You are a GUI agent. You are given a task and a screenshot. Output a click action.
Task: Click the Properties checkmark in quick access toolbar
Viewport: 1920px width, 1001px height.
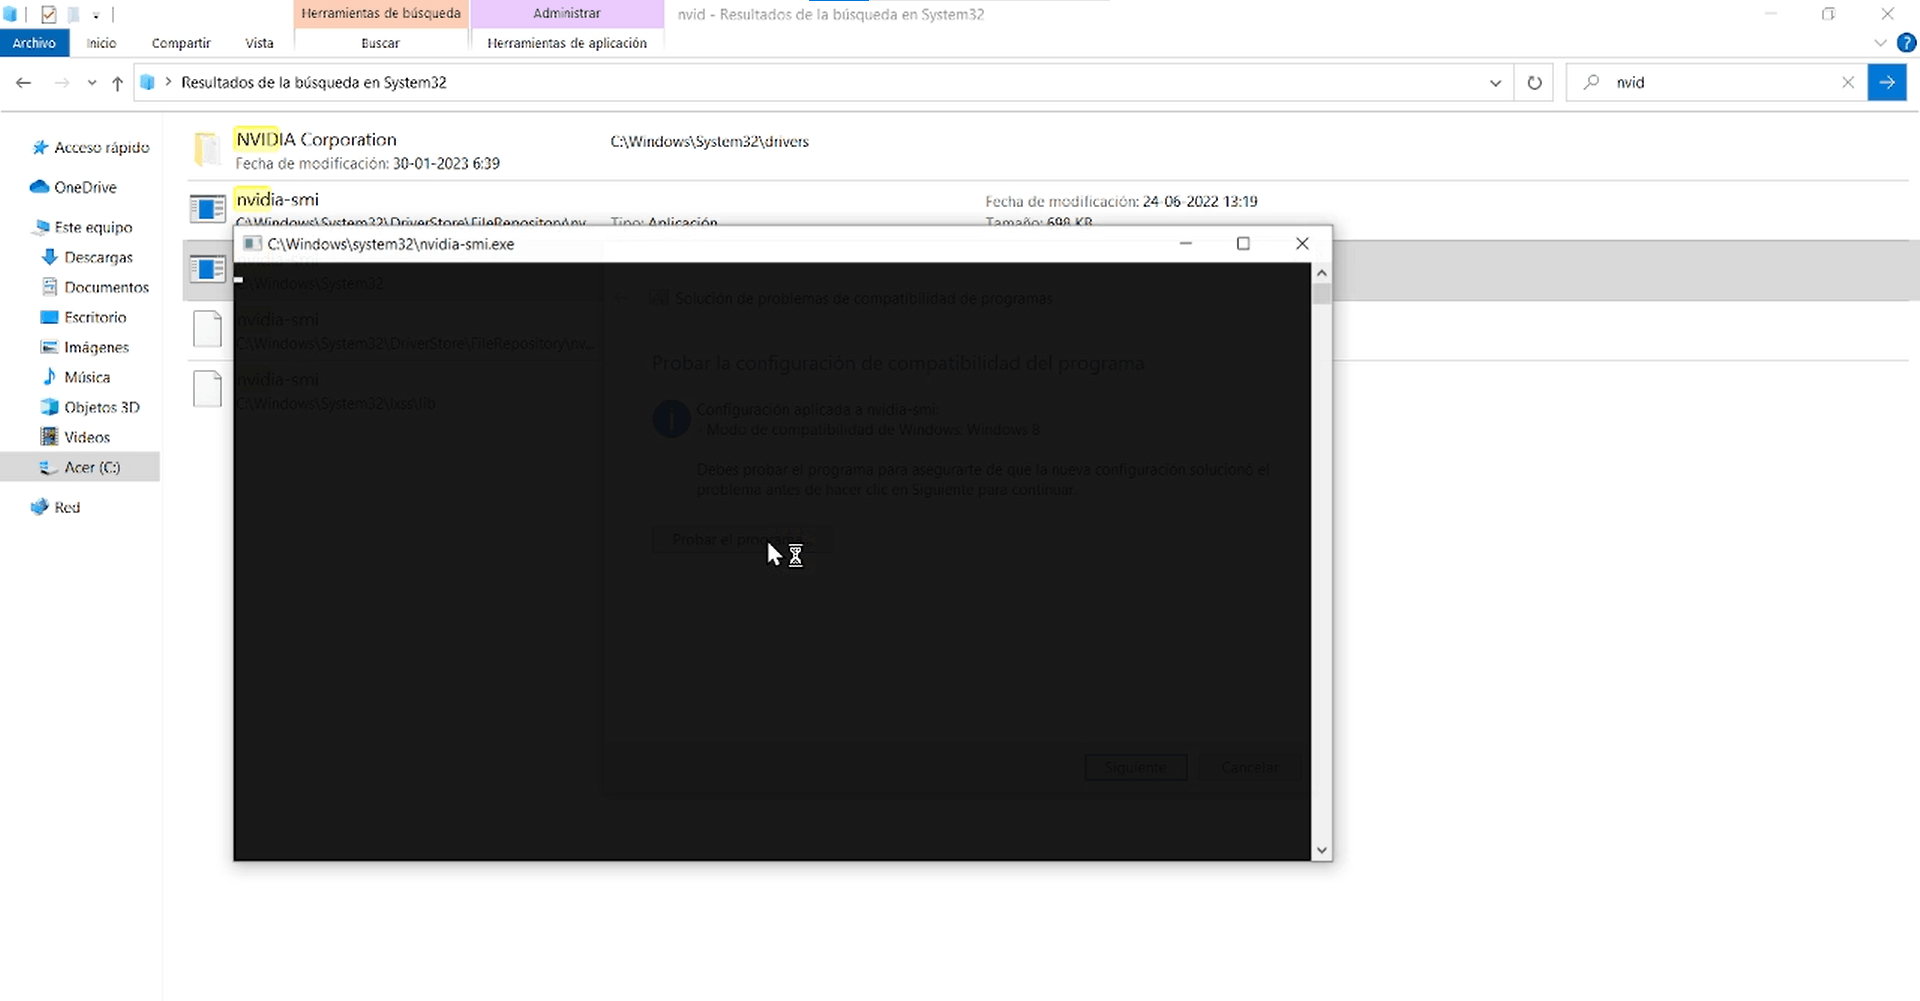point(48,14)
